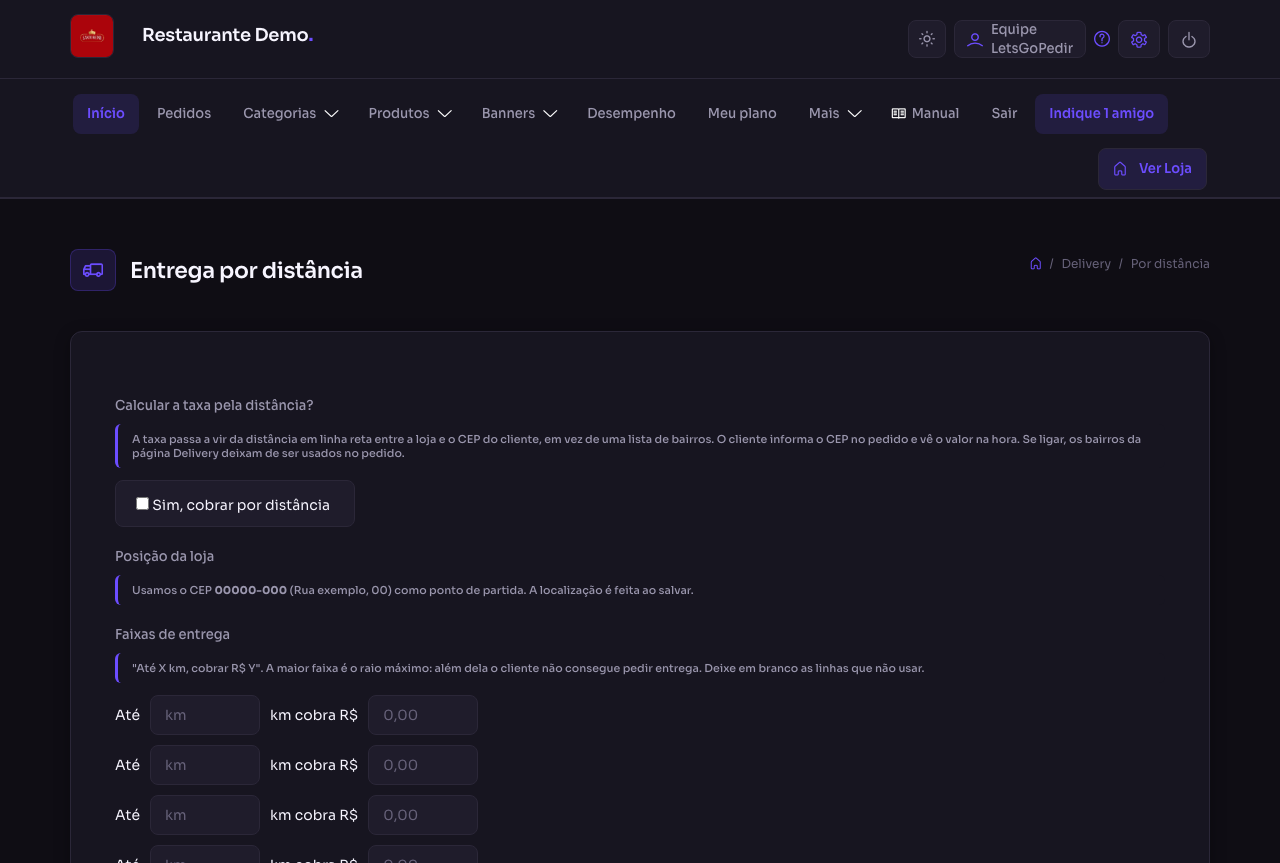Open the Manual link
Screen dimensions: 1280x863
click(x=925, y=114)
